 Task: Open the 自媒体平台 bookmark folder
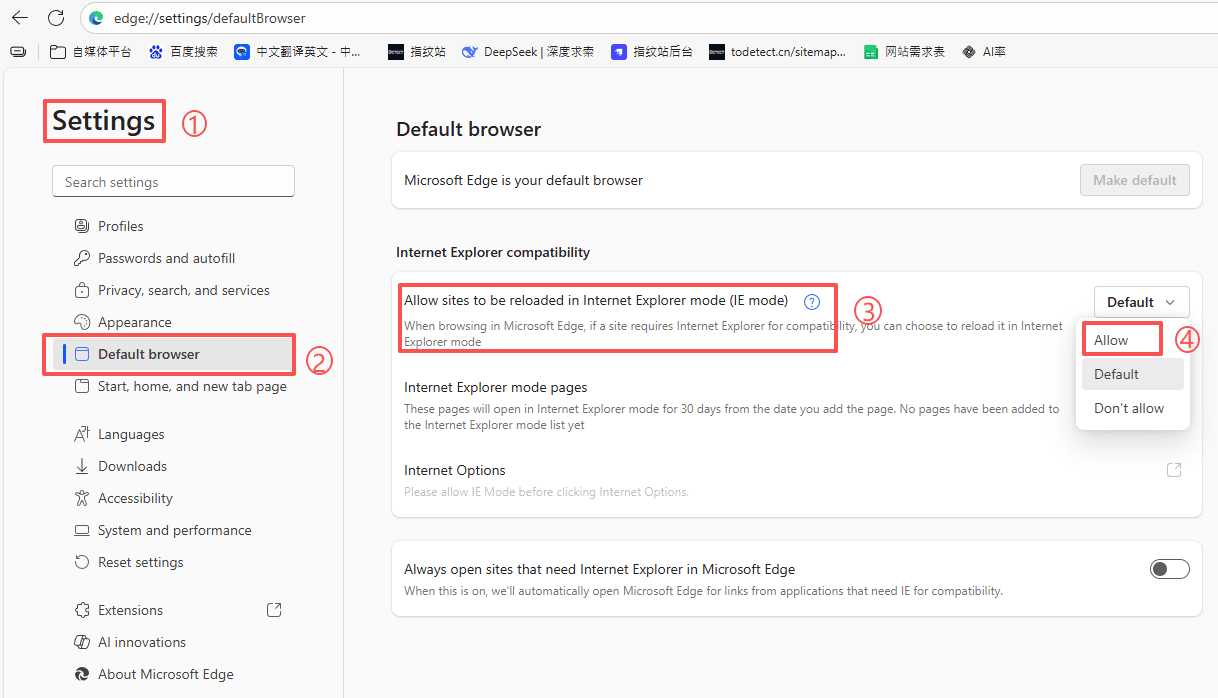click(91, 51)
